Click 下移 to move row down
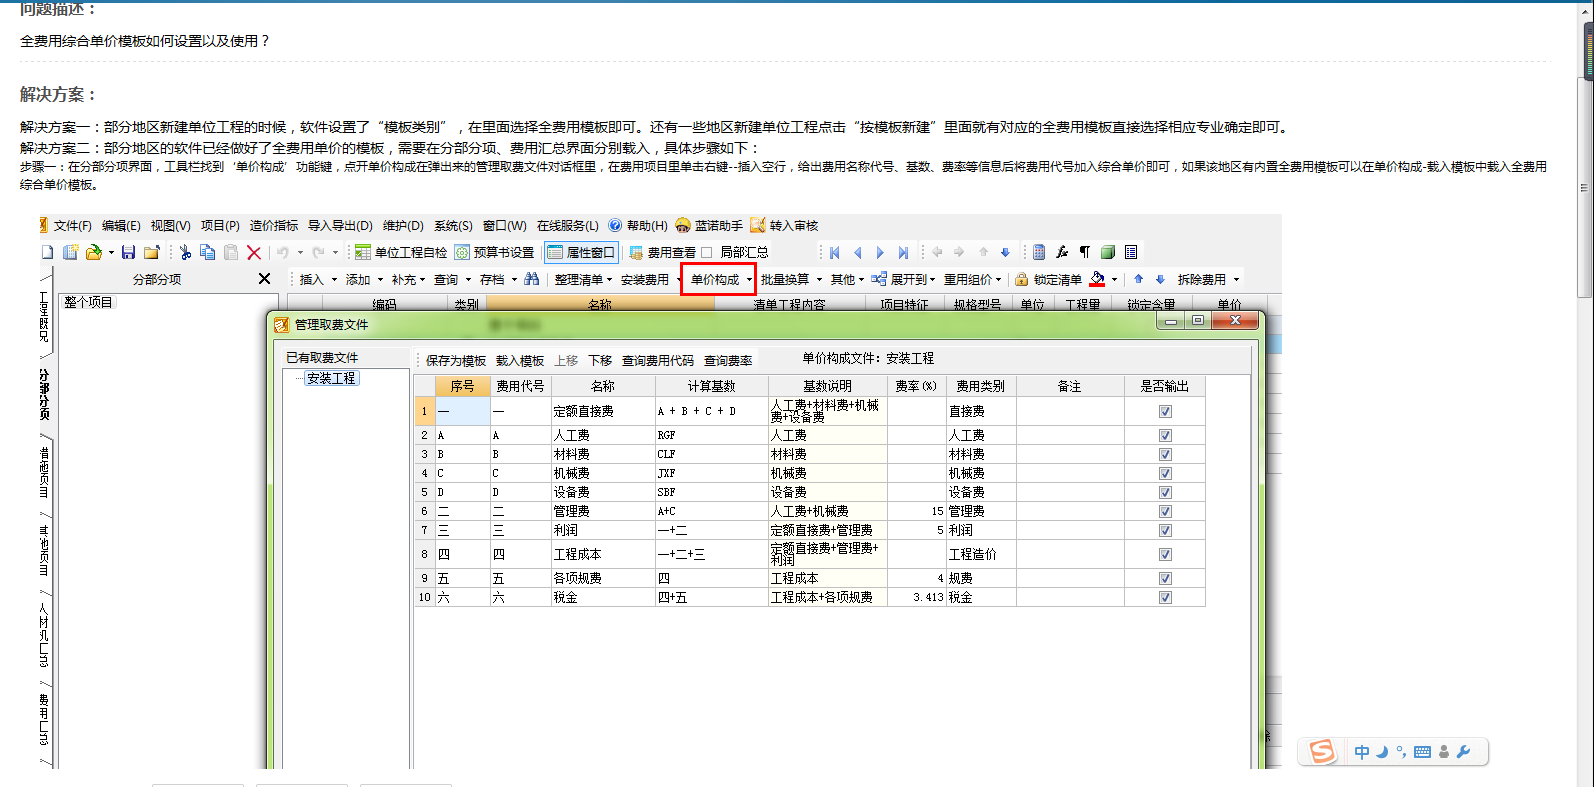 point(600,360)
